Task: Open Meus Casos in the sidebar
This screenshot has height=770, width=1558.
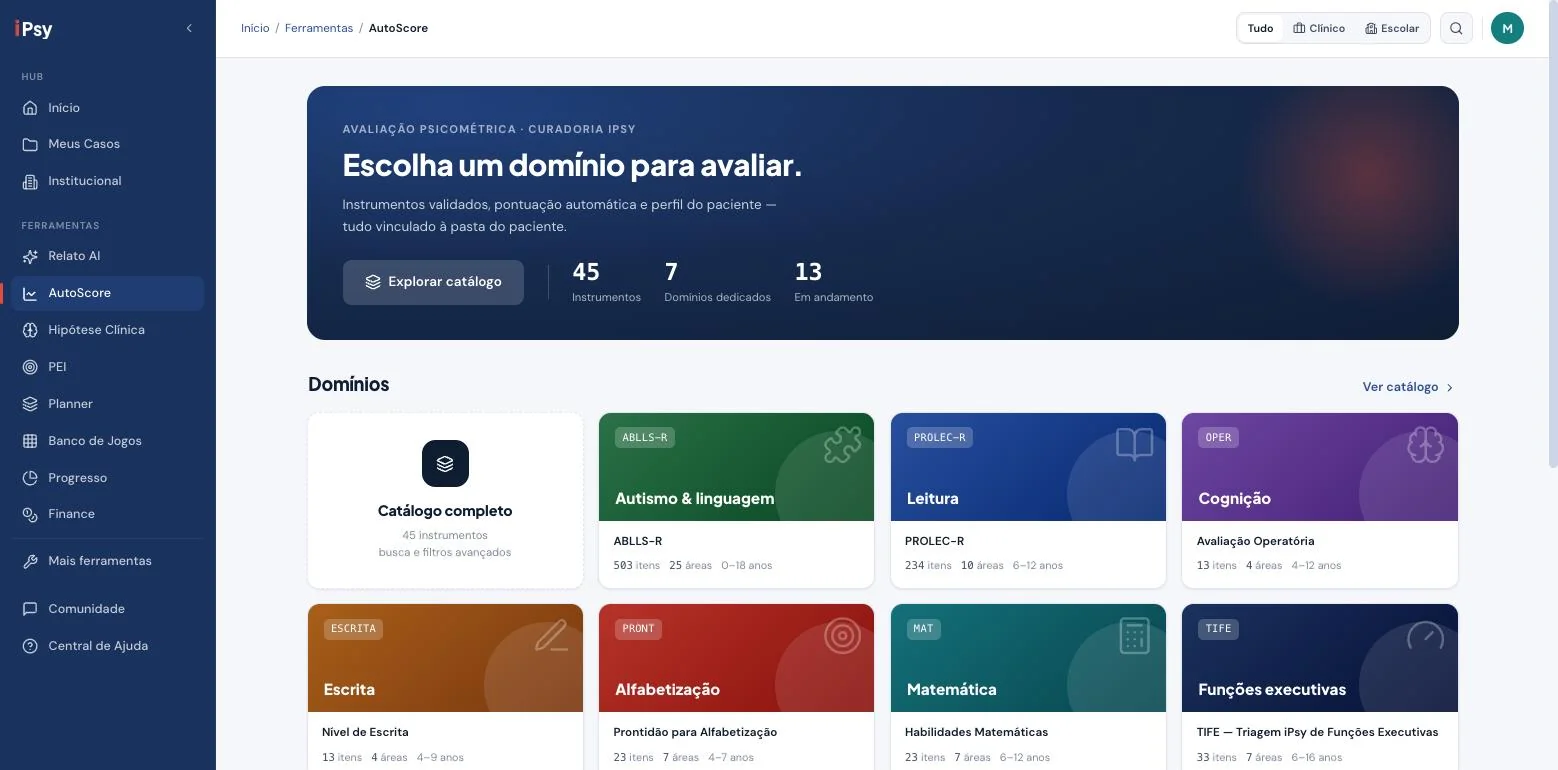Action: tap(108, 144)
